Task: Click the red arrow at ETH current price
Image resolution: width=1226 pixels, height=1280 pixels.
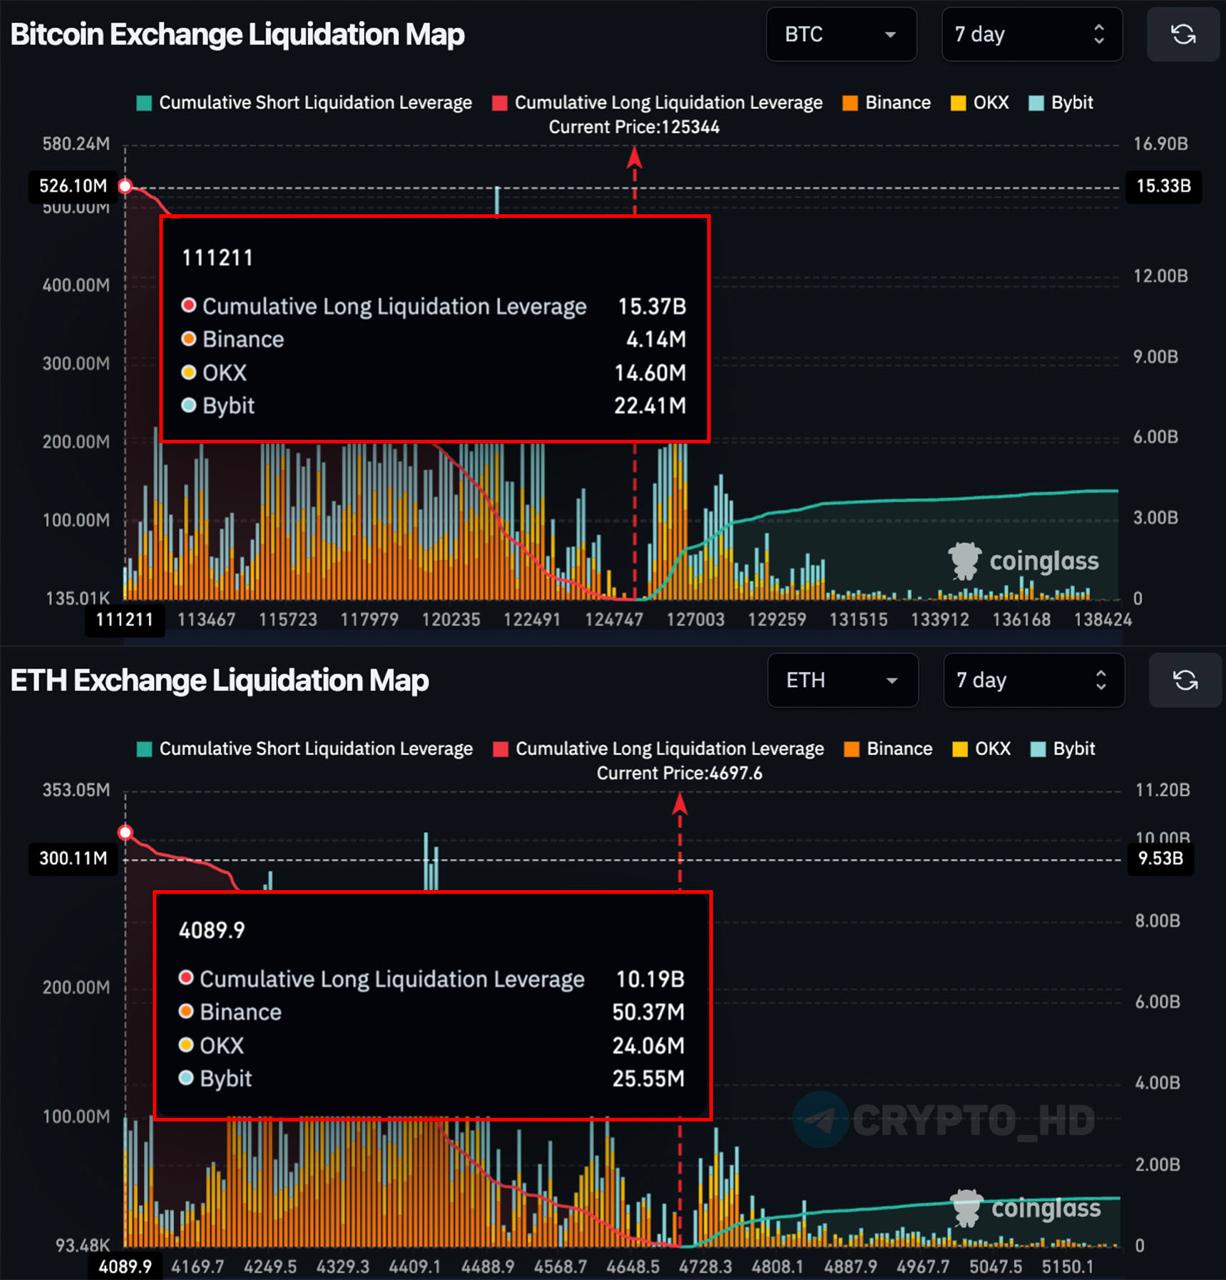Action: [680, 803]
